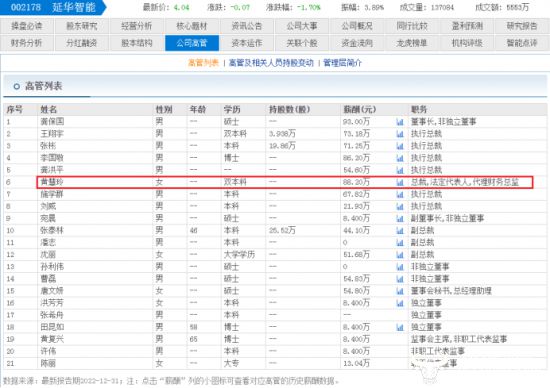Open 高管及相关人员持股变动 link

tap(271, 63)
